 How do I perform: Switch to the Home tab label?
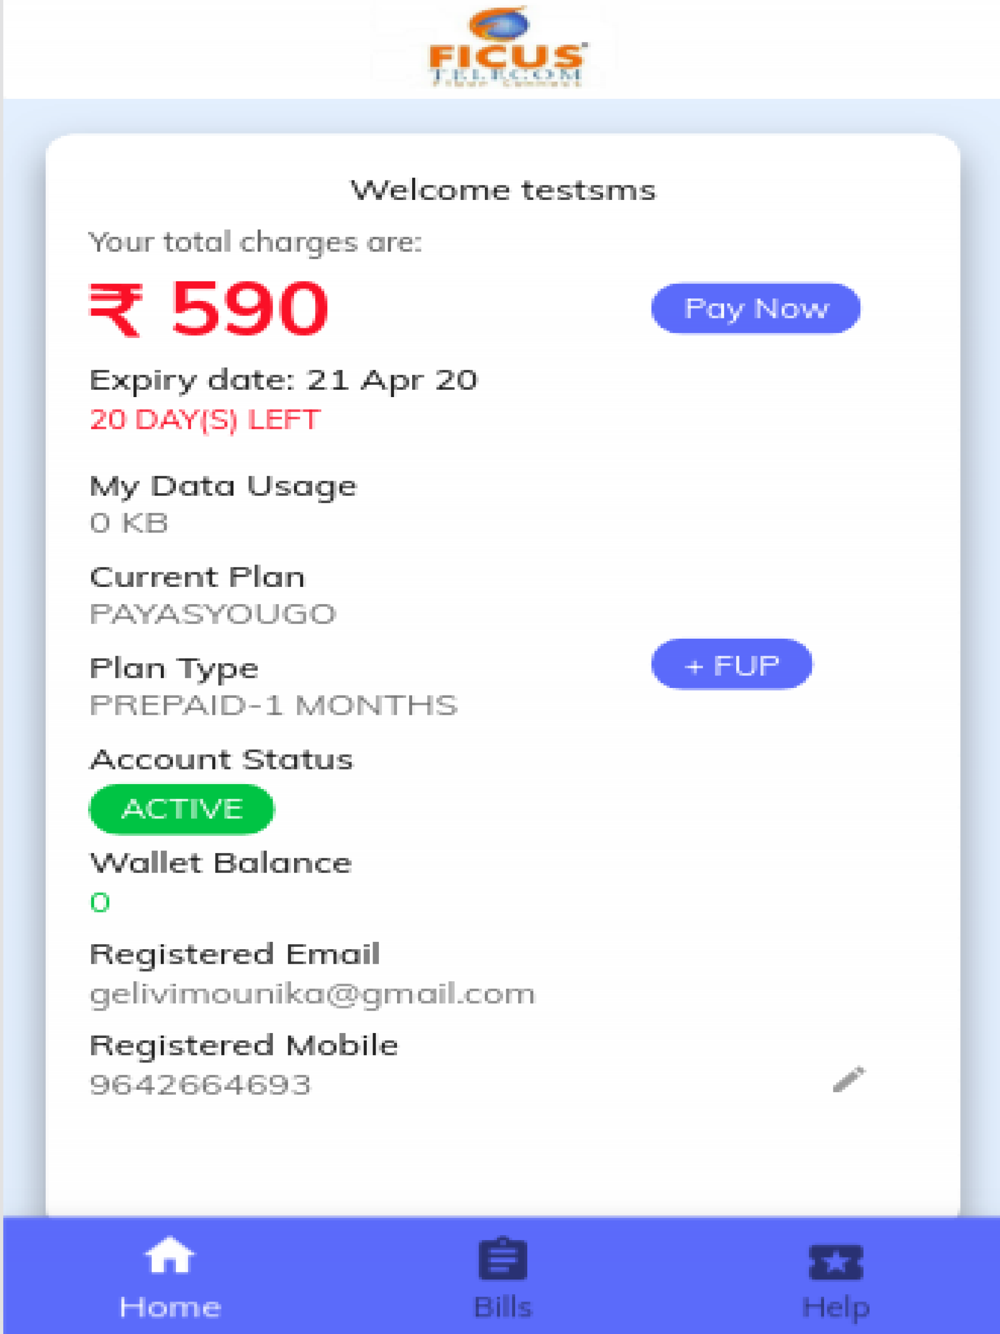point(170,1307)
